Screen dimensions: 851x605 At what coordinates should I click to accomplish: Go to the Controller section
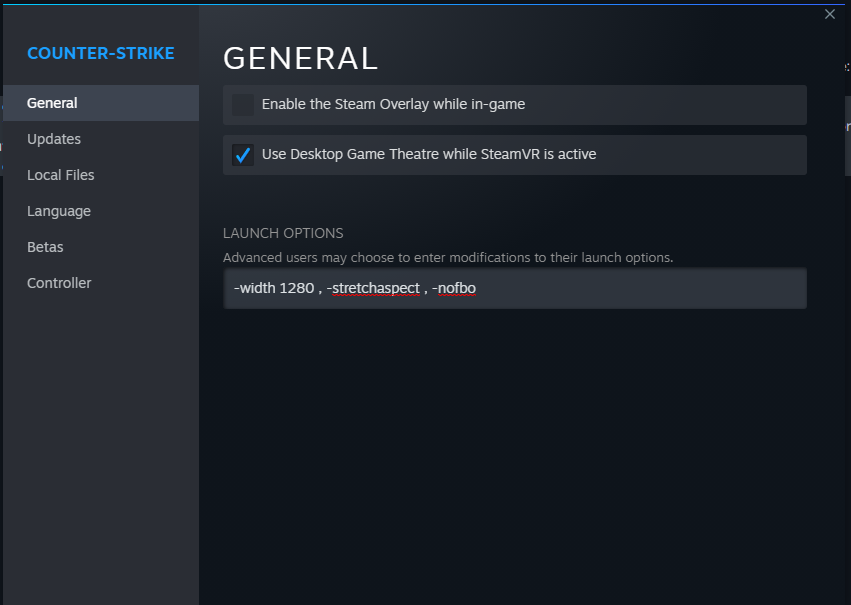101,283
